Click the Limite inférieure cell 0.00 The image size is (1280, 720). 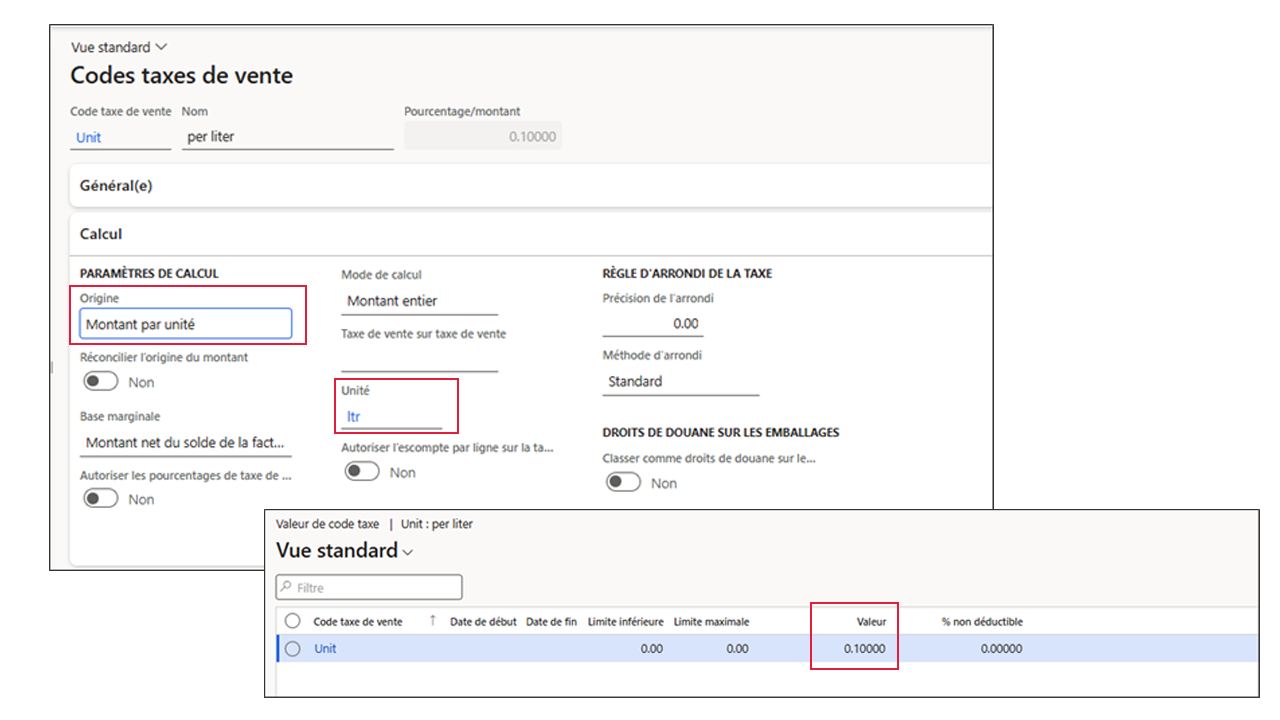(x=651, y=649)
